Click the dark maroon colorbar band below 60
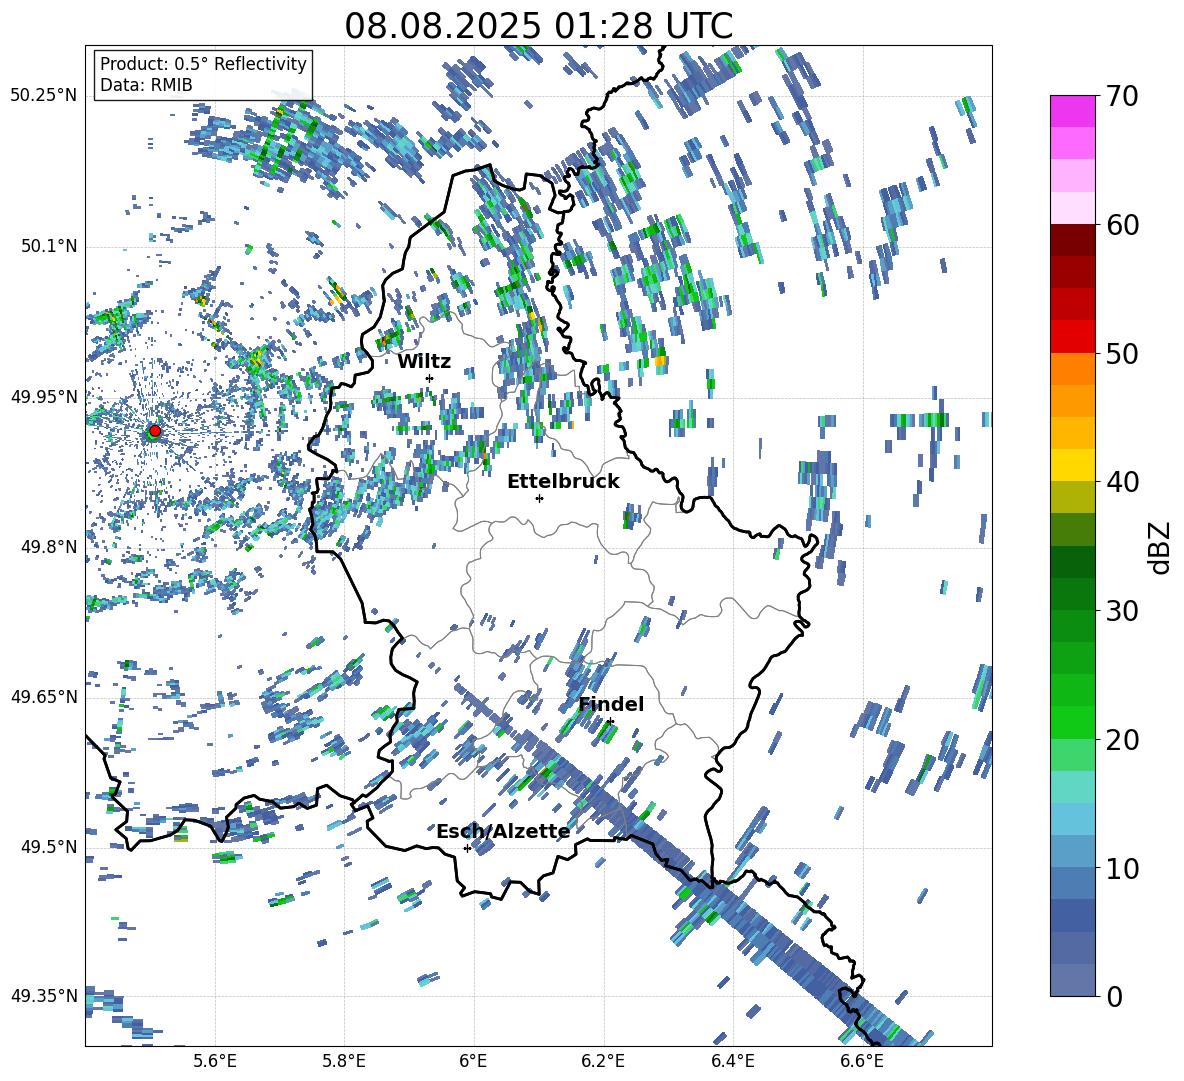This screenshot has width=1184, height=1081. click(x=1072, y=240)
